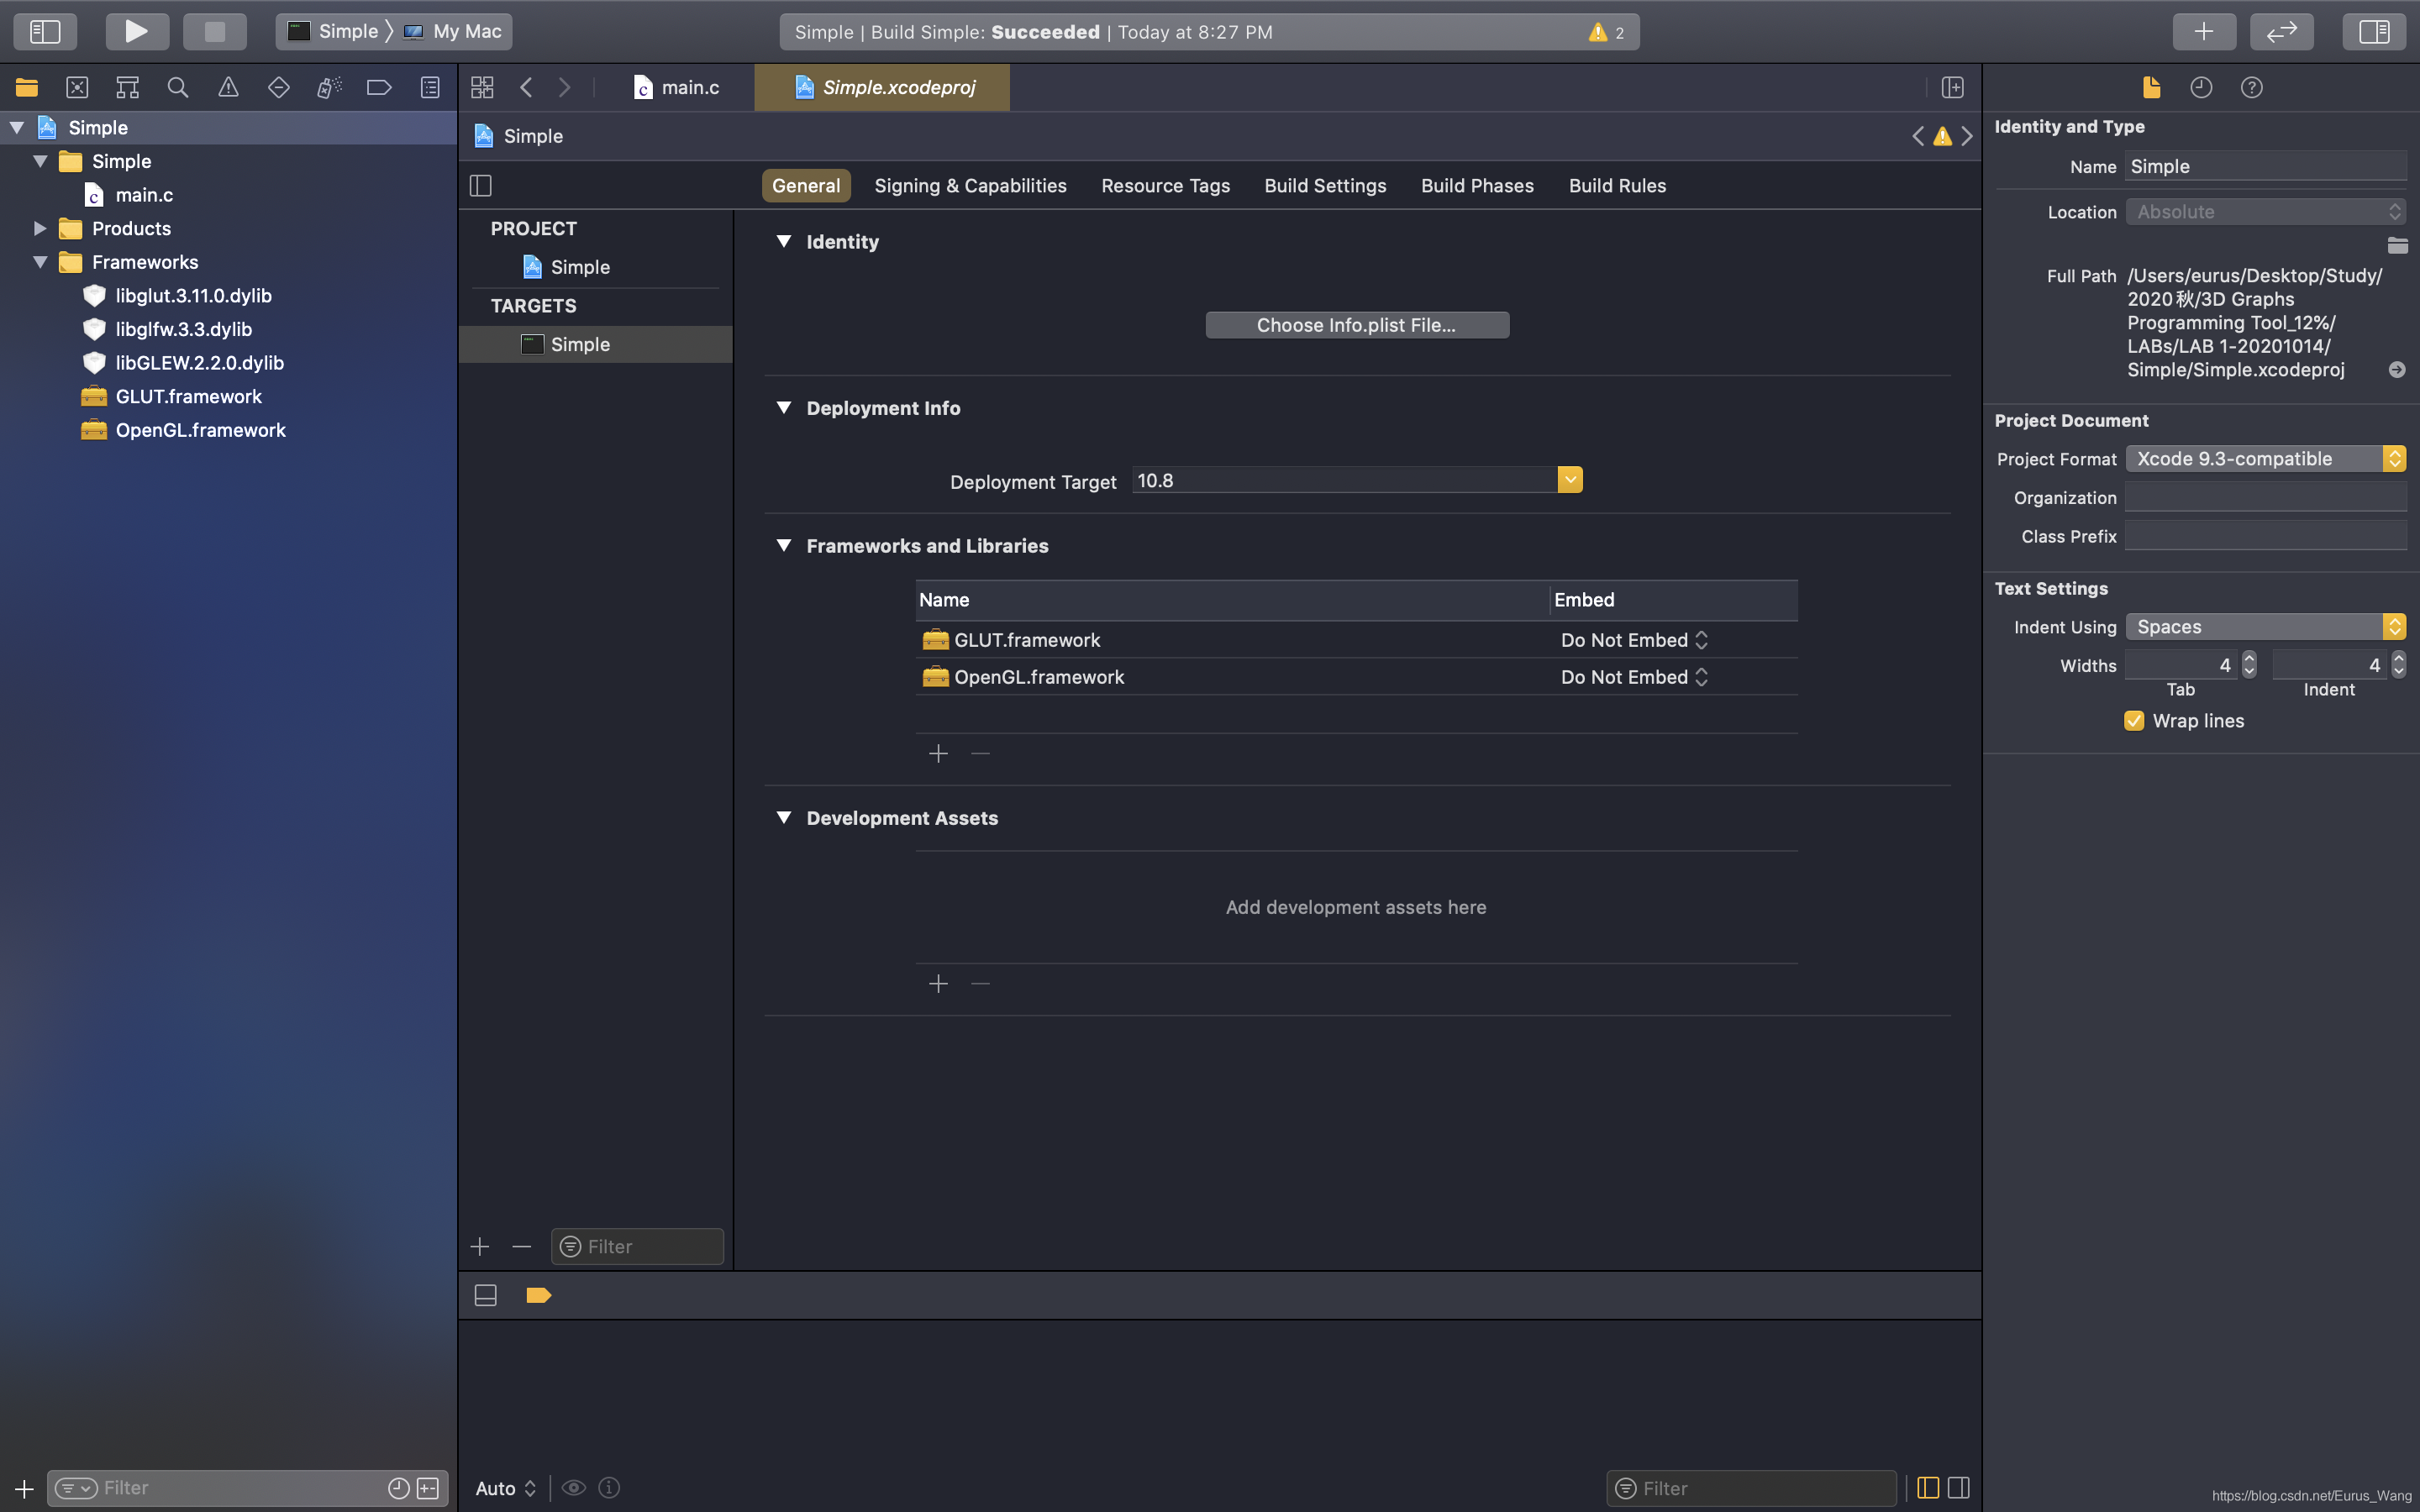2420x1512 pixels.
Task: Show the Source Control navigator
Action: [77, 87]
